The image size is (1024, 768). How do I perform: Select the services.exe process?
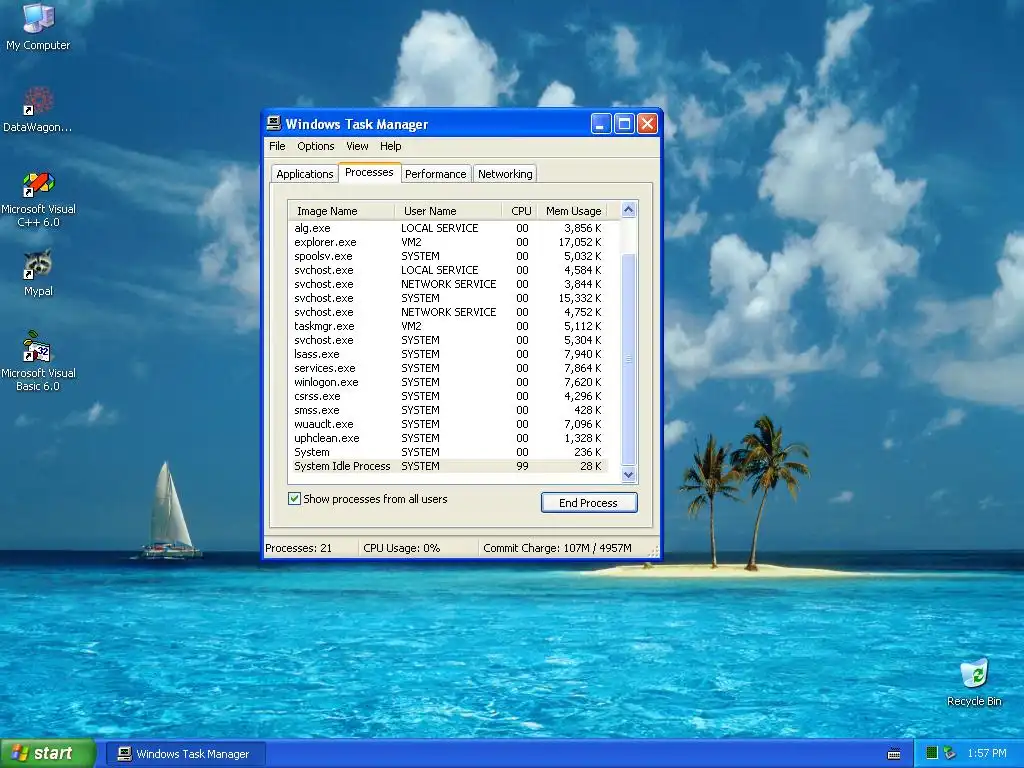point(448,368)
